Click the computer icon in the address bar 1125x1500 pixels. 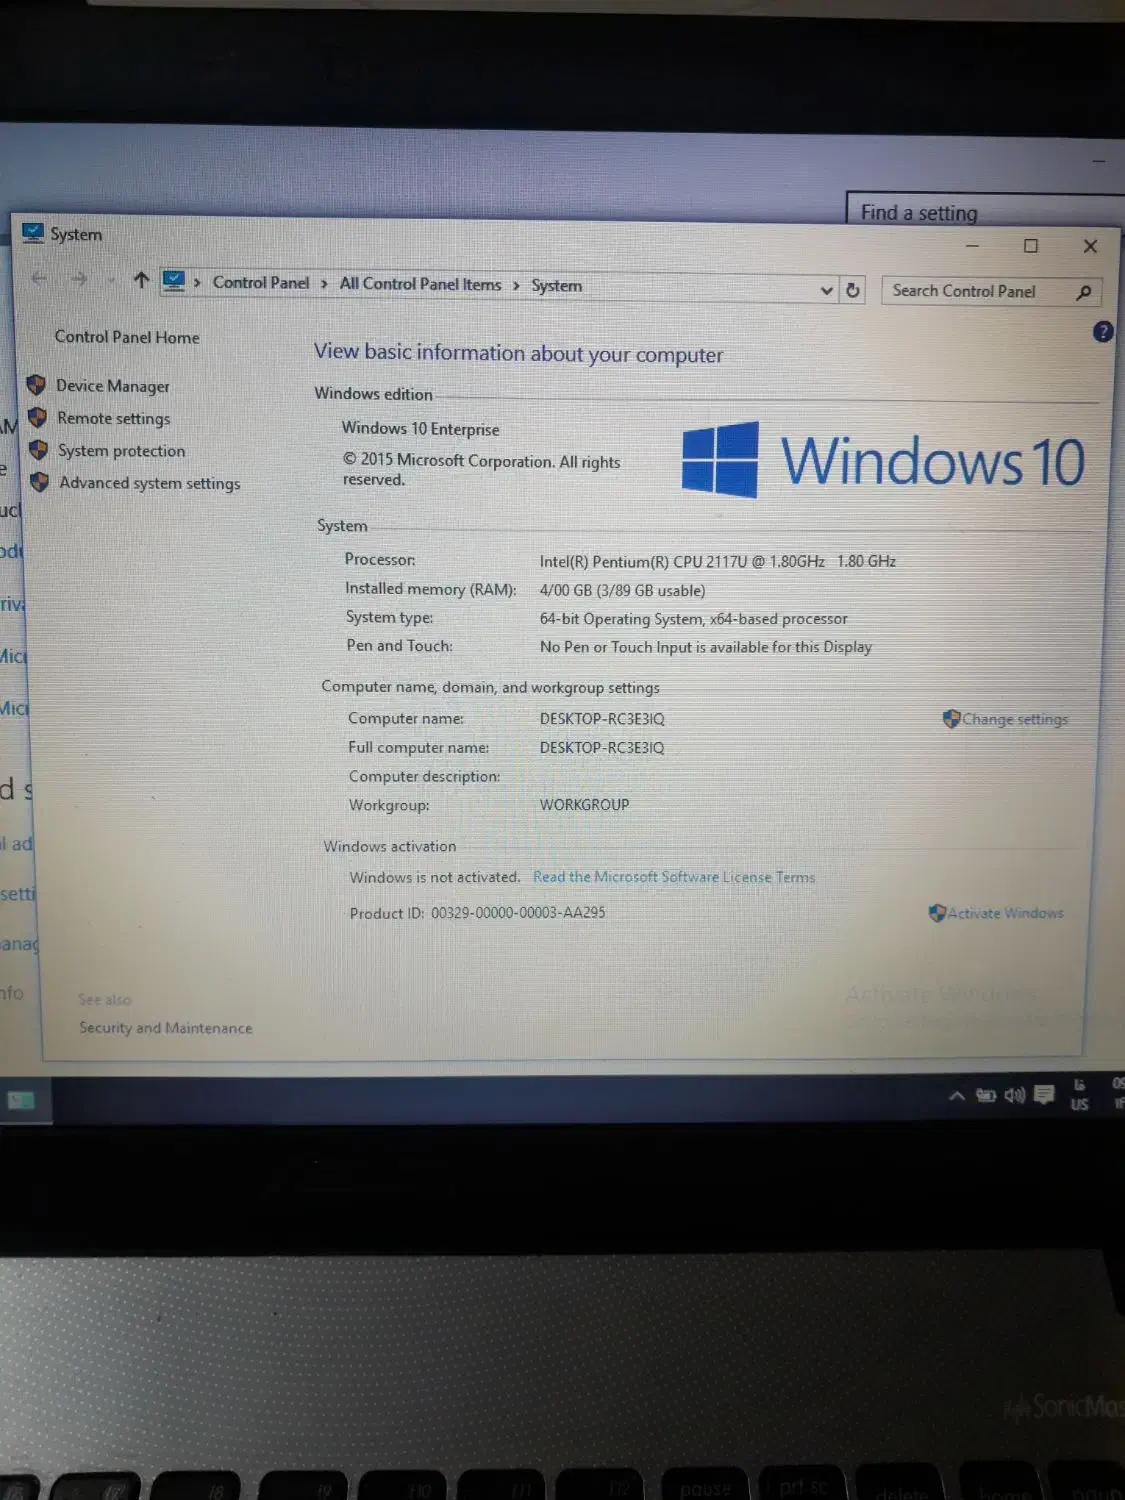pyautogui.click(x=174, y=281)
